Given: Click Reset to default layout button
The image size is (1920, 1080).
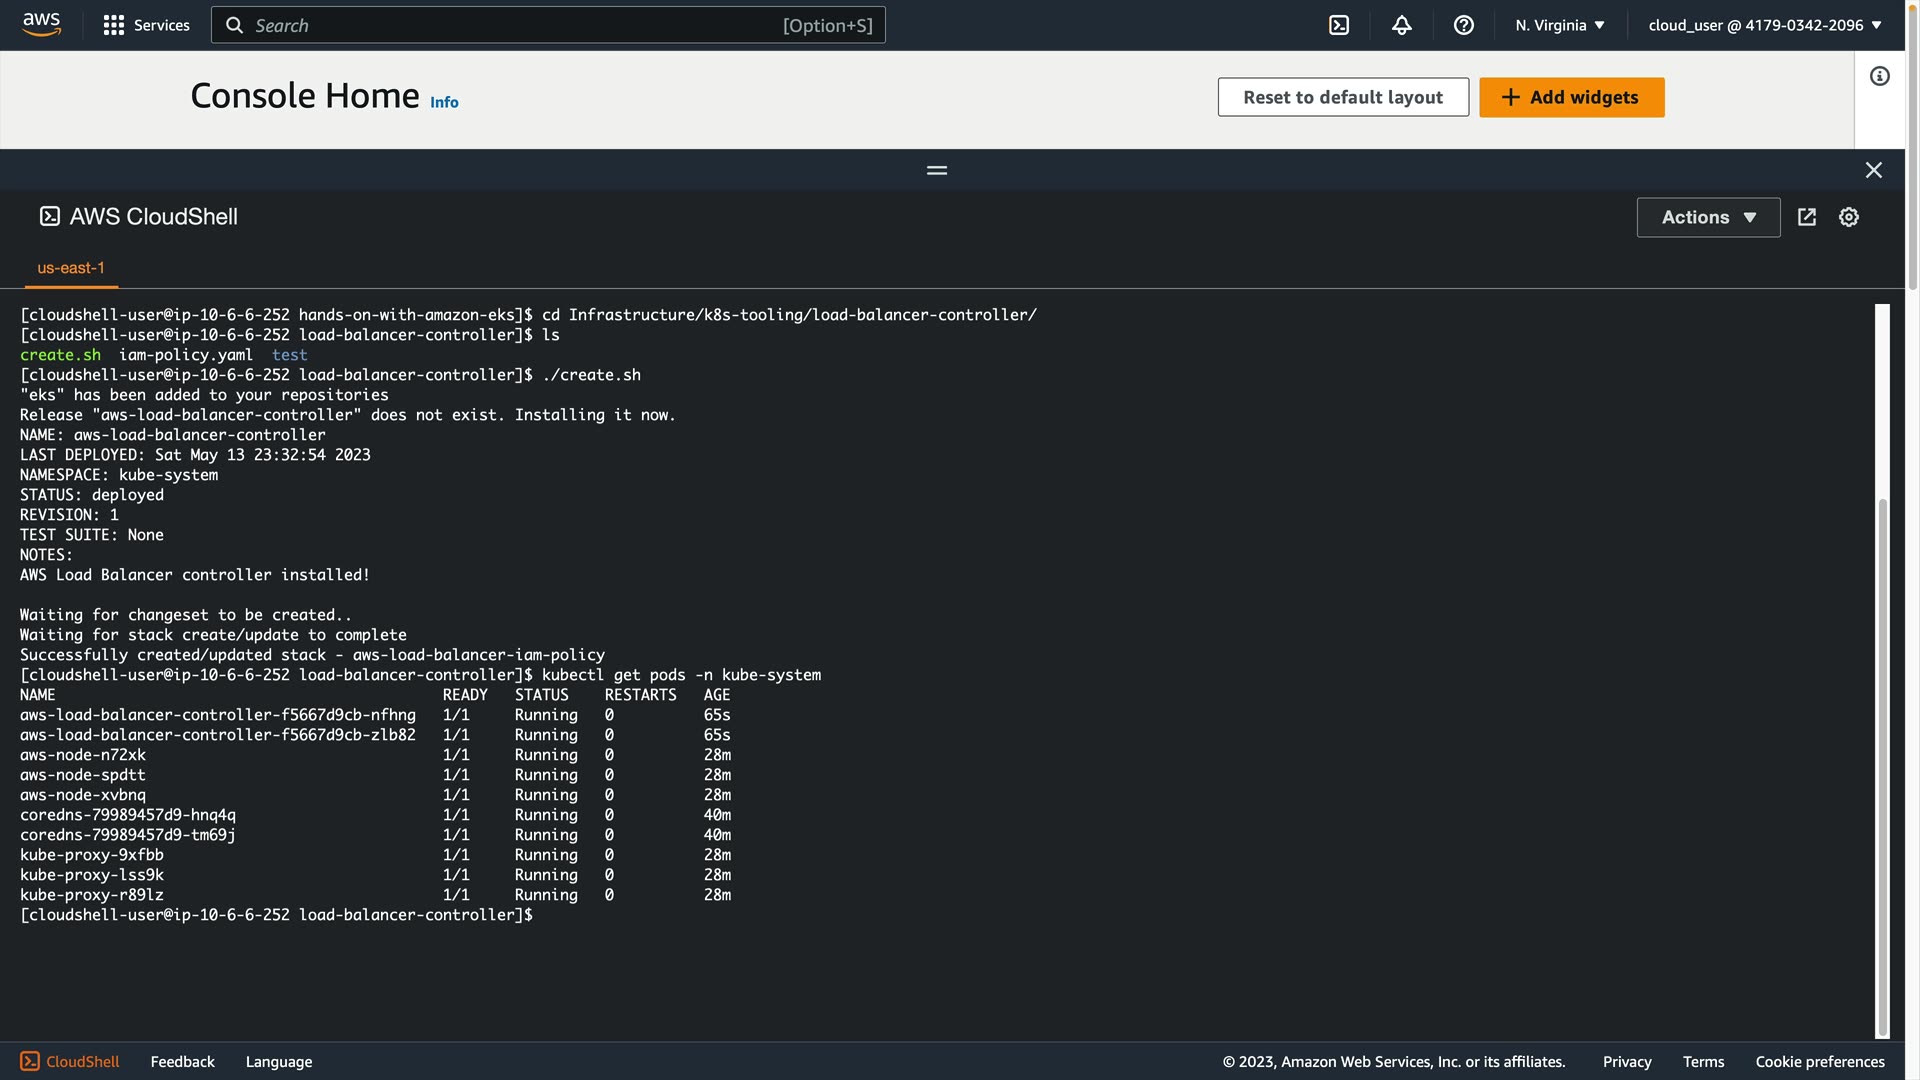Looking at the screenshot, I should click(x=1342, y=97).
